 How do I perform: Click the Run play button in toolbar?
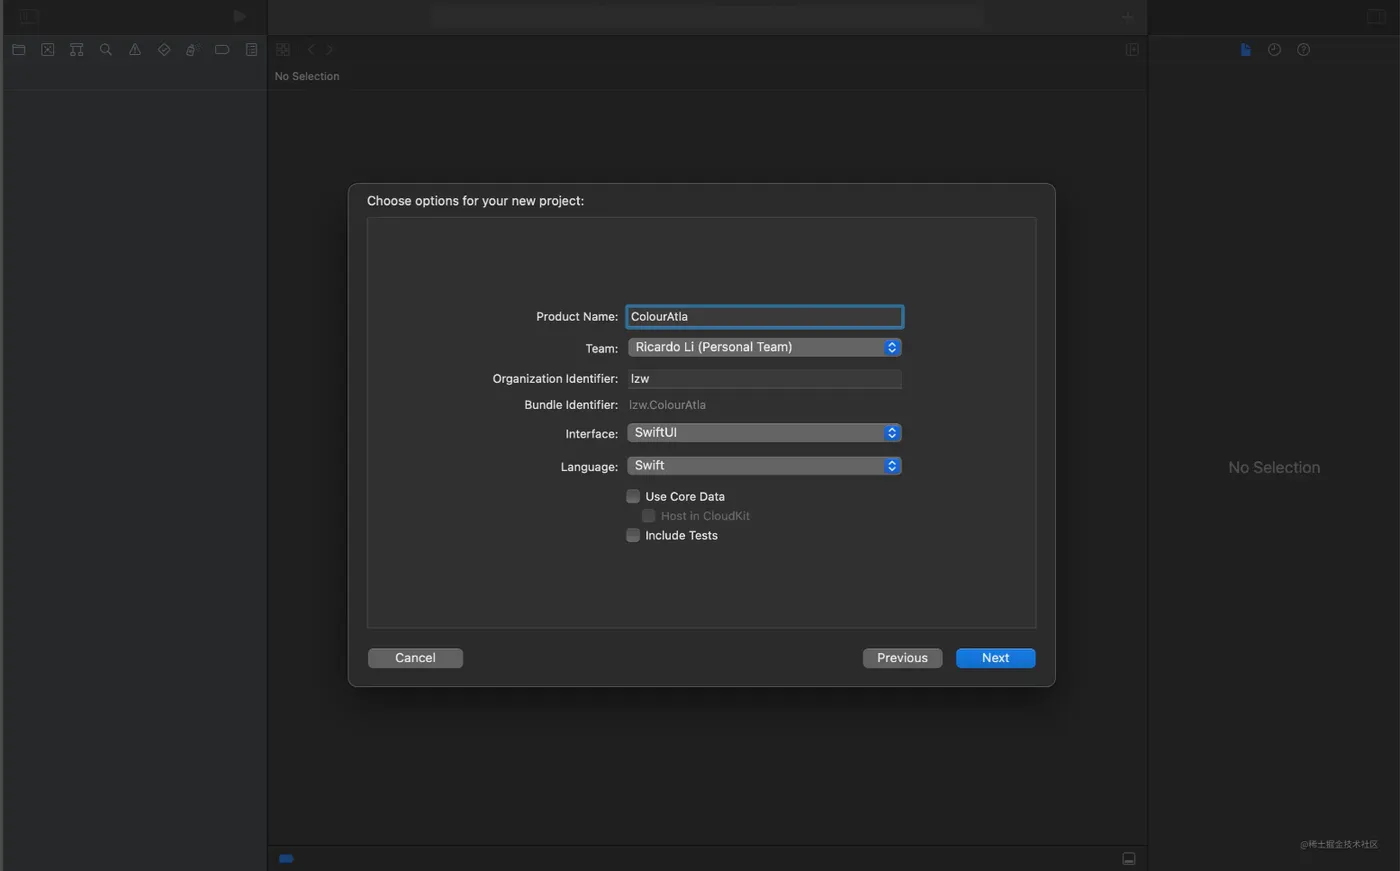coord(239,16)
